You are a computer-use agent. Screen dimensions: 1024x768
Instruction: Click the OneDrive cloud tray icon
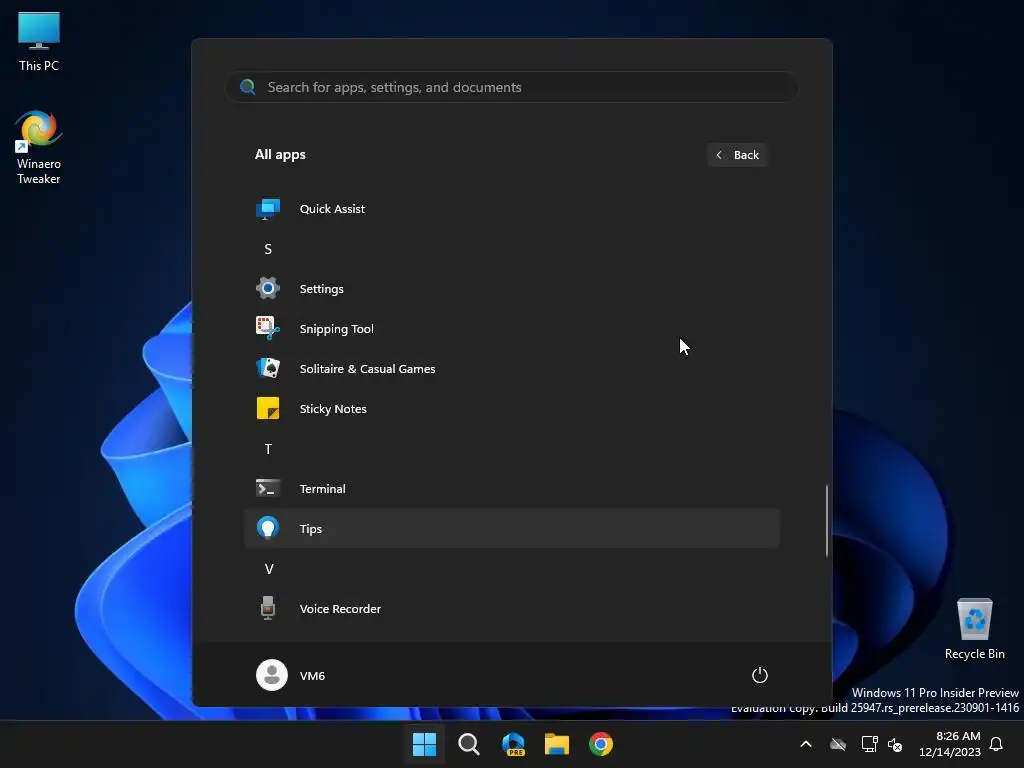838,744
